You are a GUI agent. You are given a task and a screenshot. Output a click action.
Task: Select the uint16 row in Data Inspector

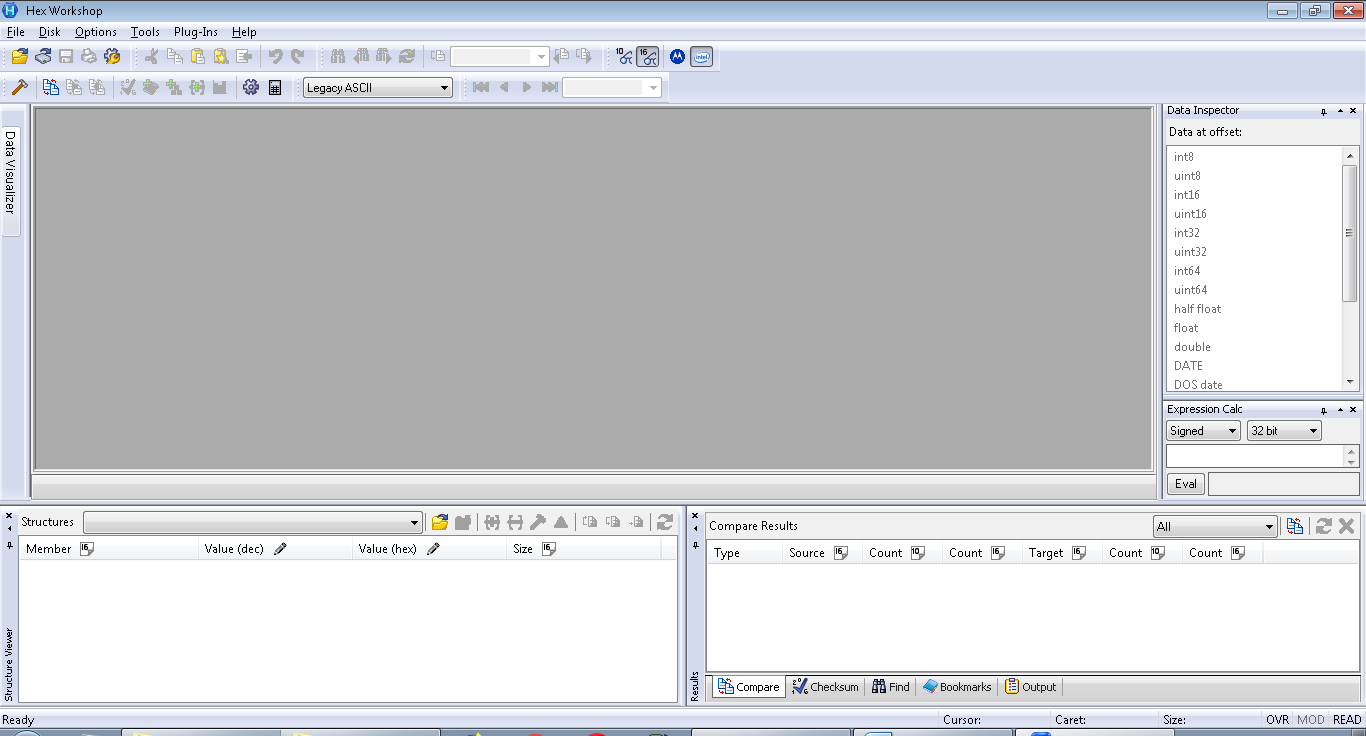1255,214
